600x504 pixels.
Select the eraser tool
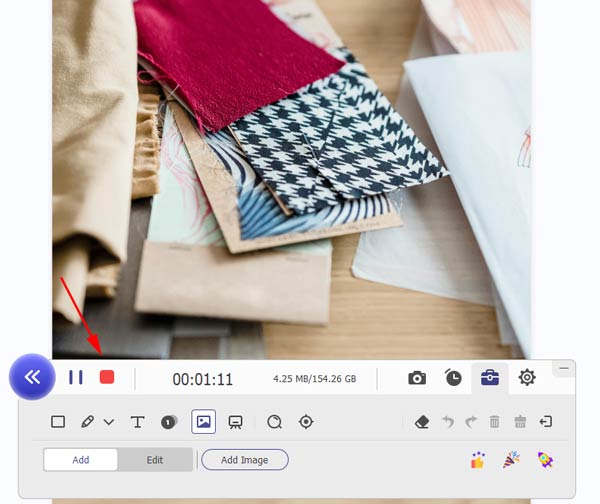pyautogui.click(x=421, y=422)
